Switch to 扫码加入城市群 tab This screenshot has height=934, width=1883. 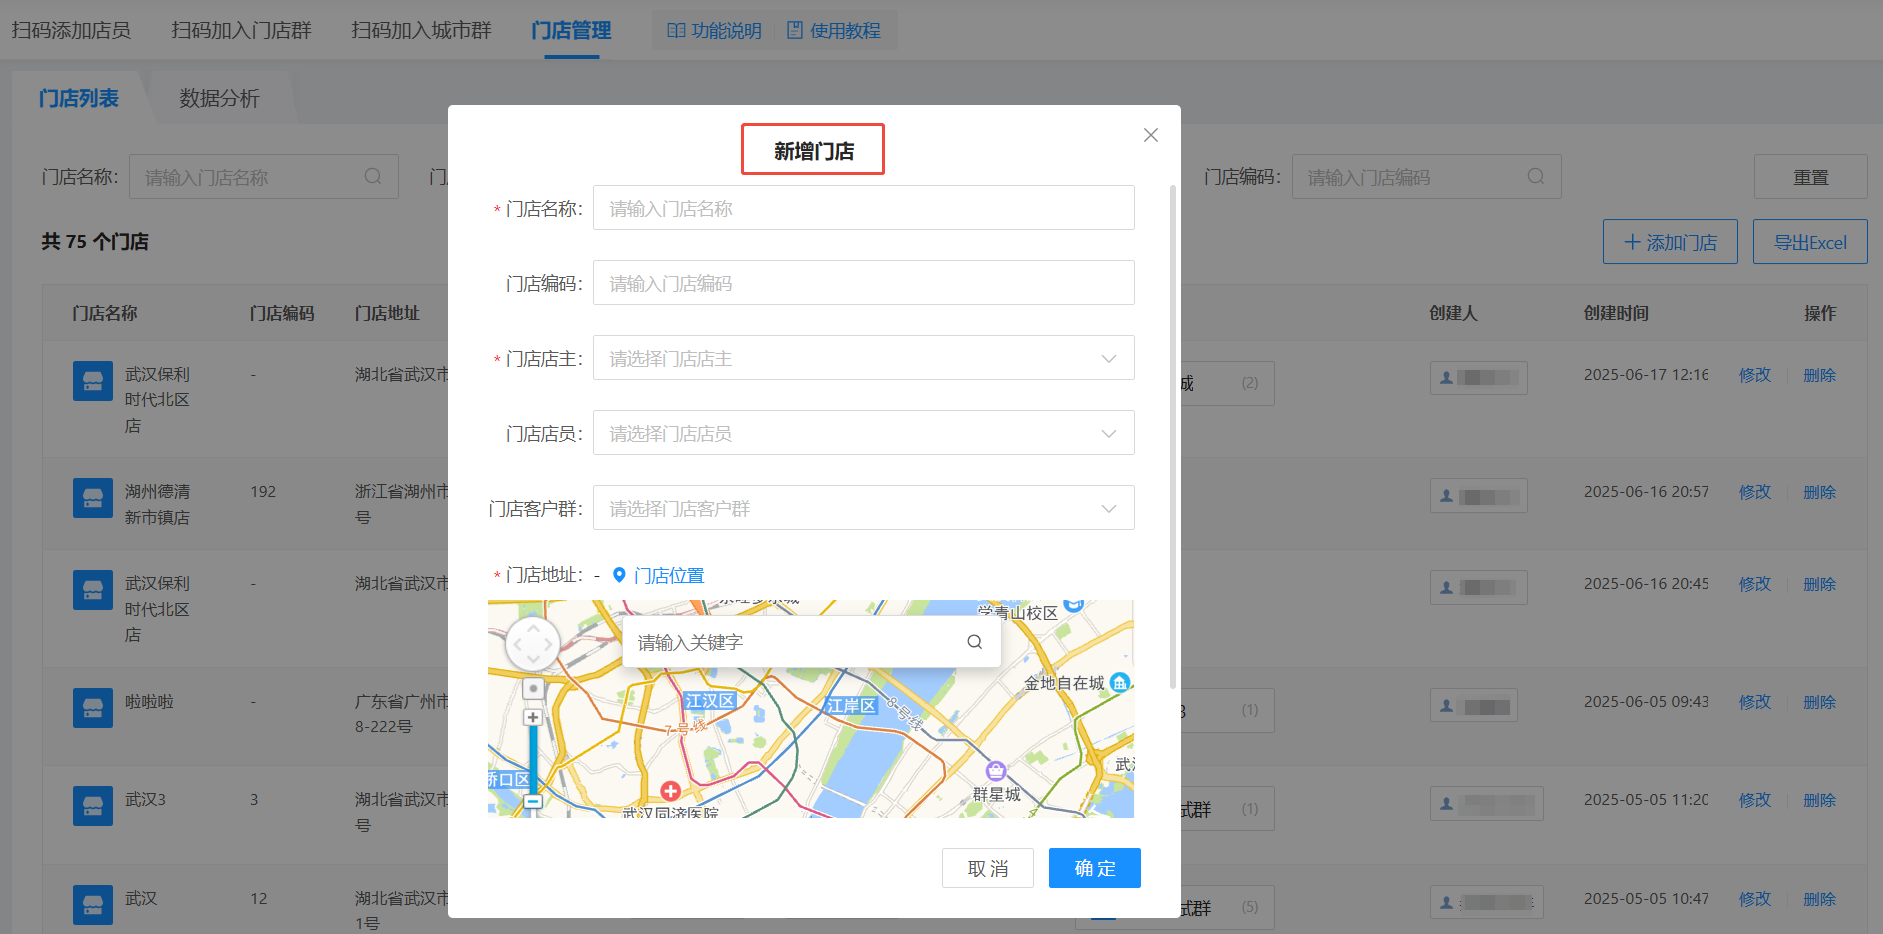[421, 30]
